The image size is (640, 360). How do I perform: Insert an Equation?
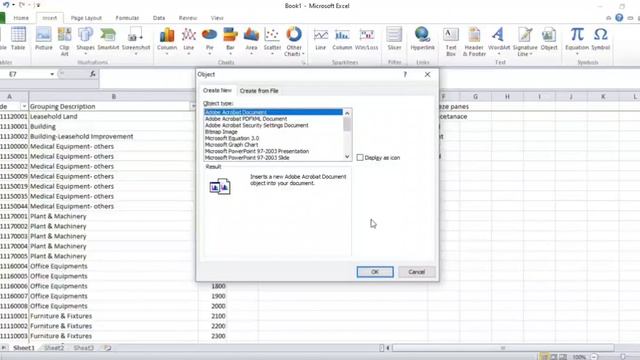pos(577,41)
